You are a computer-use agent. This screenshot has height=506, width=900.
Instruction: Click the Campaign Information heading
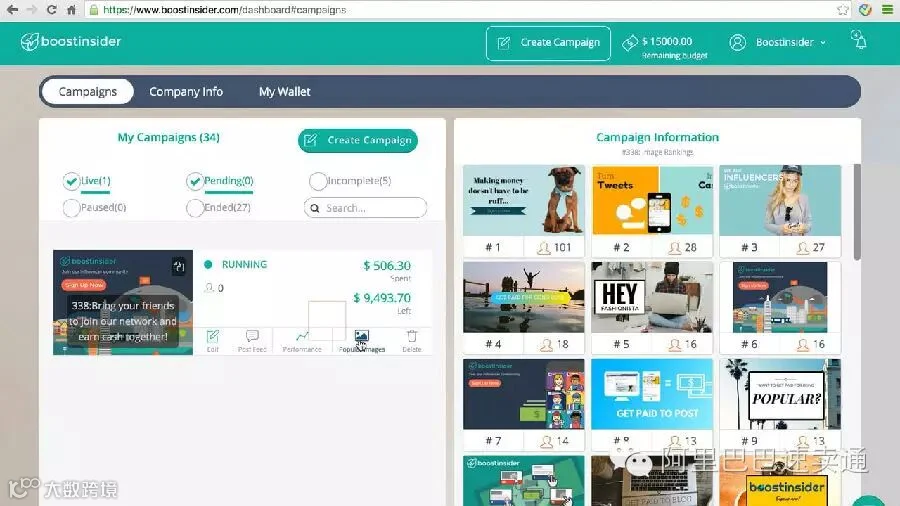[657, 138]
